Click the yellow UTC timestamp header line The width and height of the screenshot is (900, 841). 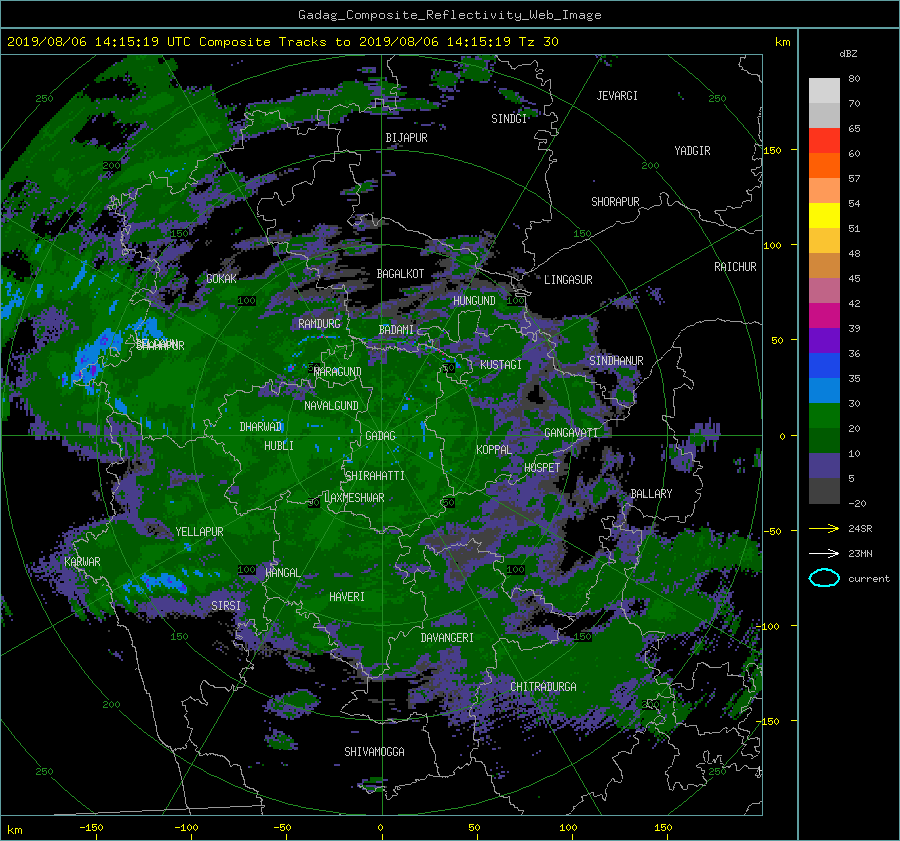(282, 42)
